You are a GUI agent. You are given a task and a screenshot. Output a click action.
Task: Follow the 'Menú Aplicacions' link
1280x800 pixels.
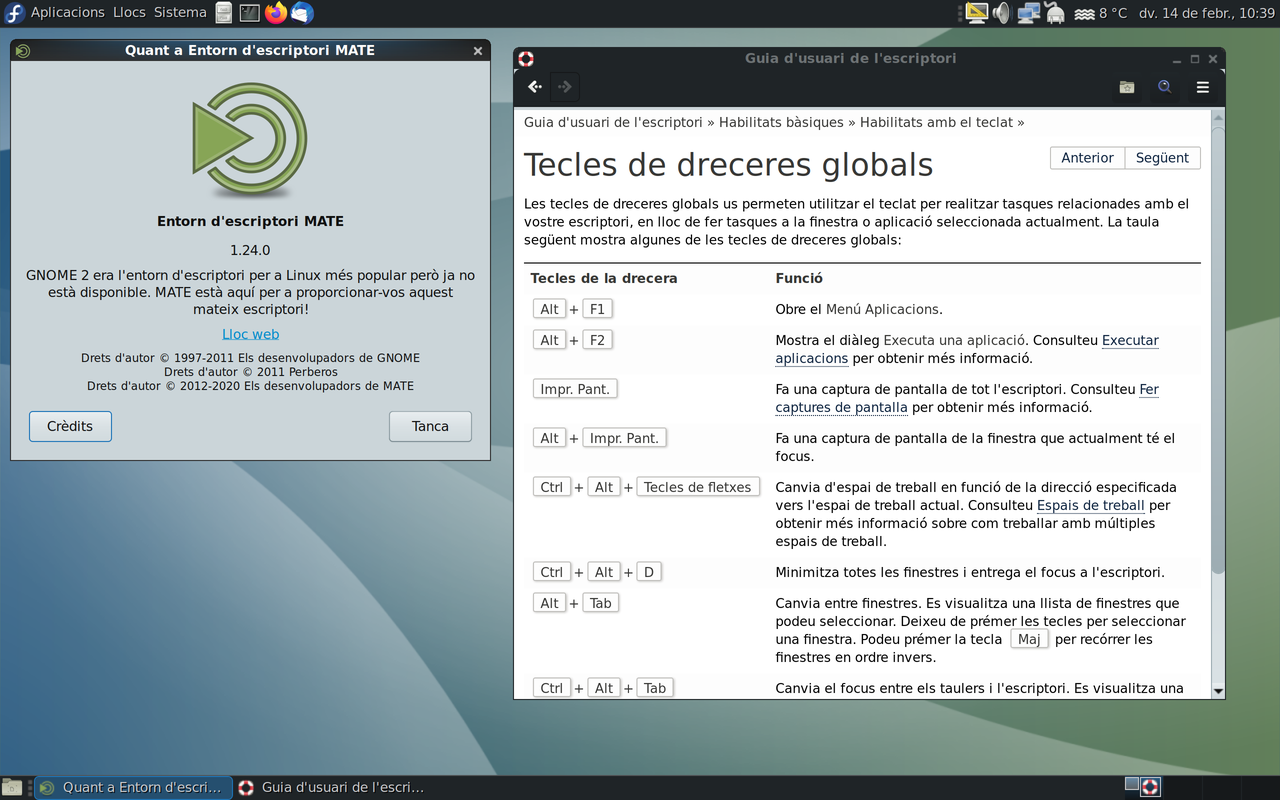pyautogui.click(x=882, y=309)
